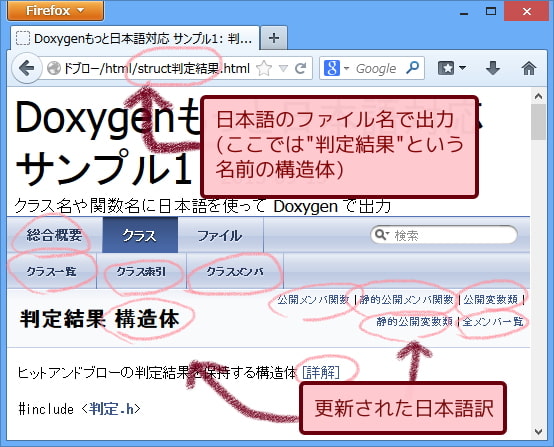Viewport: 554px width, 447px height.
Task: Bookmark this page with the star icon
Action: pyautogui.click(x=264, y=68)
